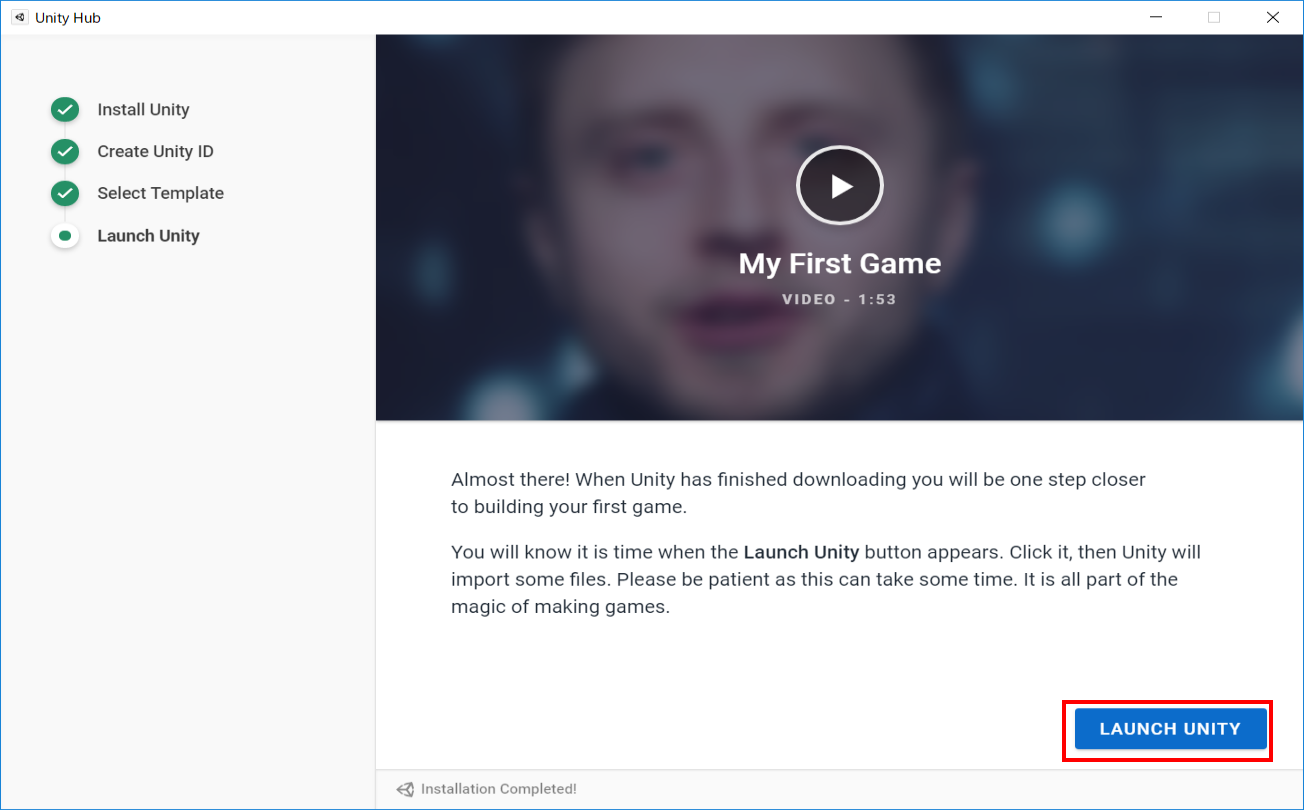Click the Unity Hub title bar icon

[19, 17]
